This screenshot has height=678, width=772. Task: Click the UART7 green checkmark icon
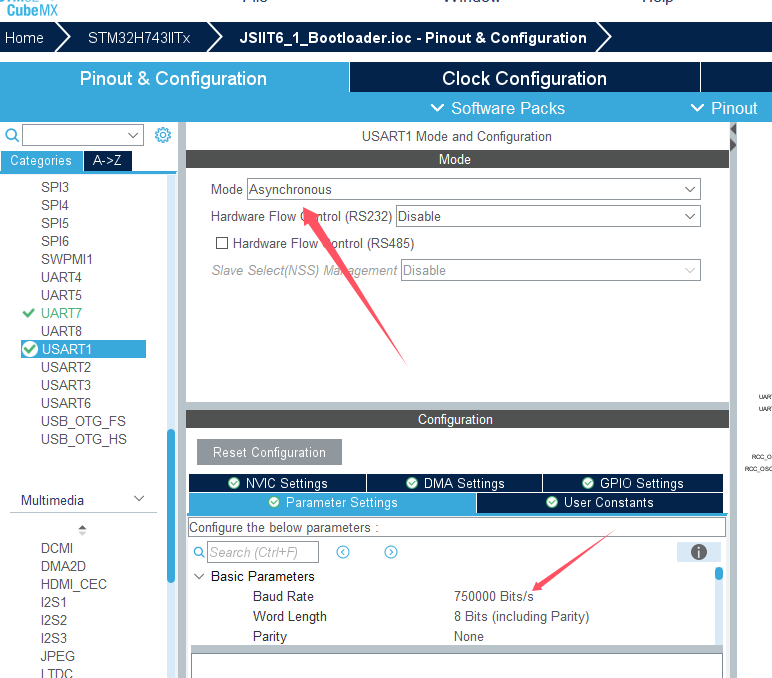[x=29, y=313]
